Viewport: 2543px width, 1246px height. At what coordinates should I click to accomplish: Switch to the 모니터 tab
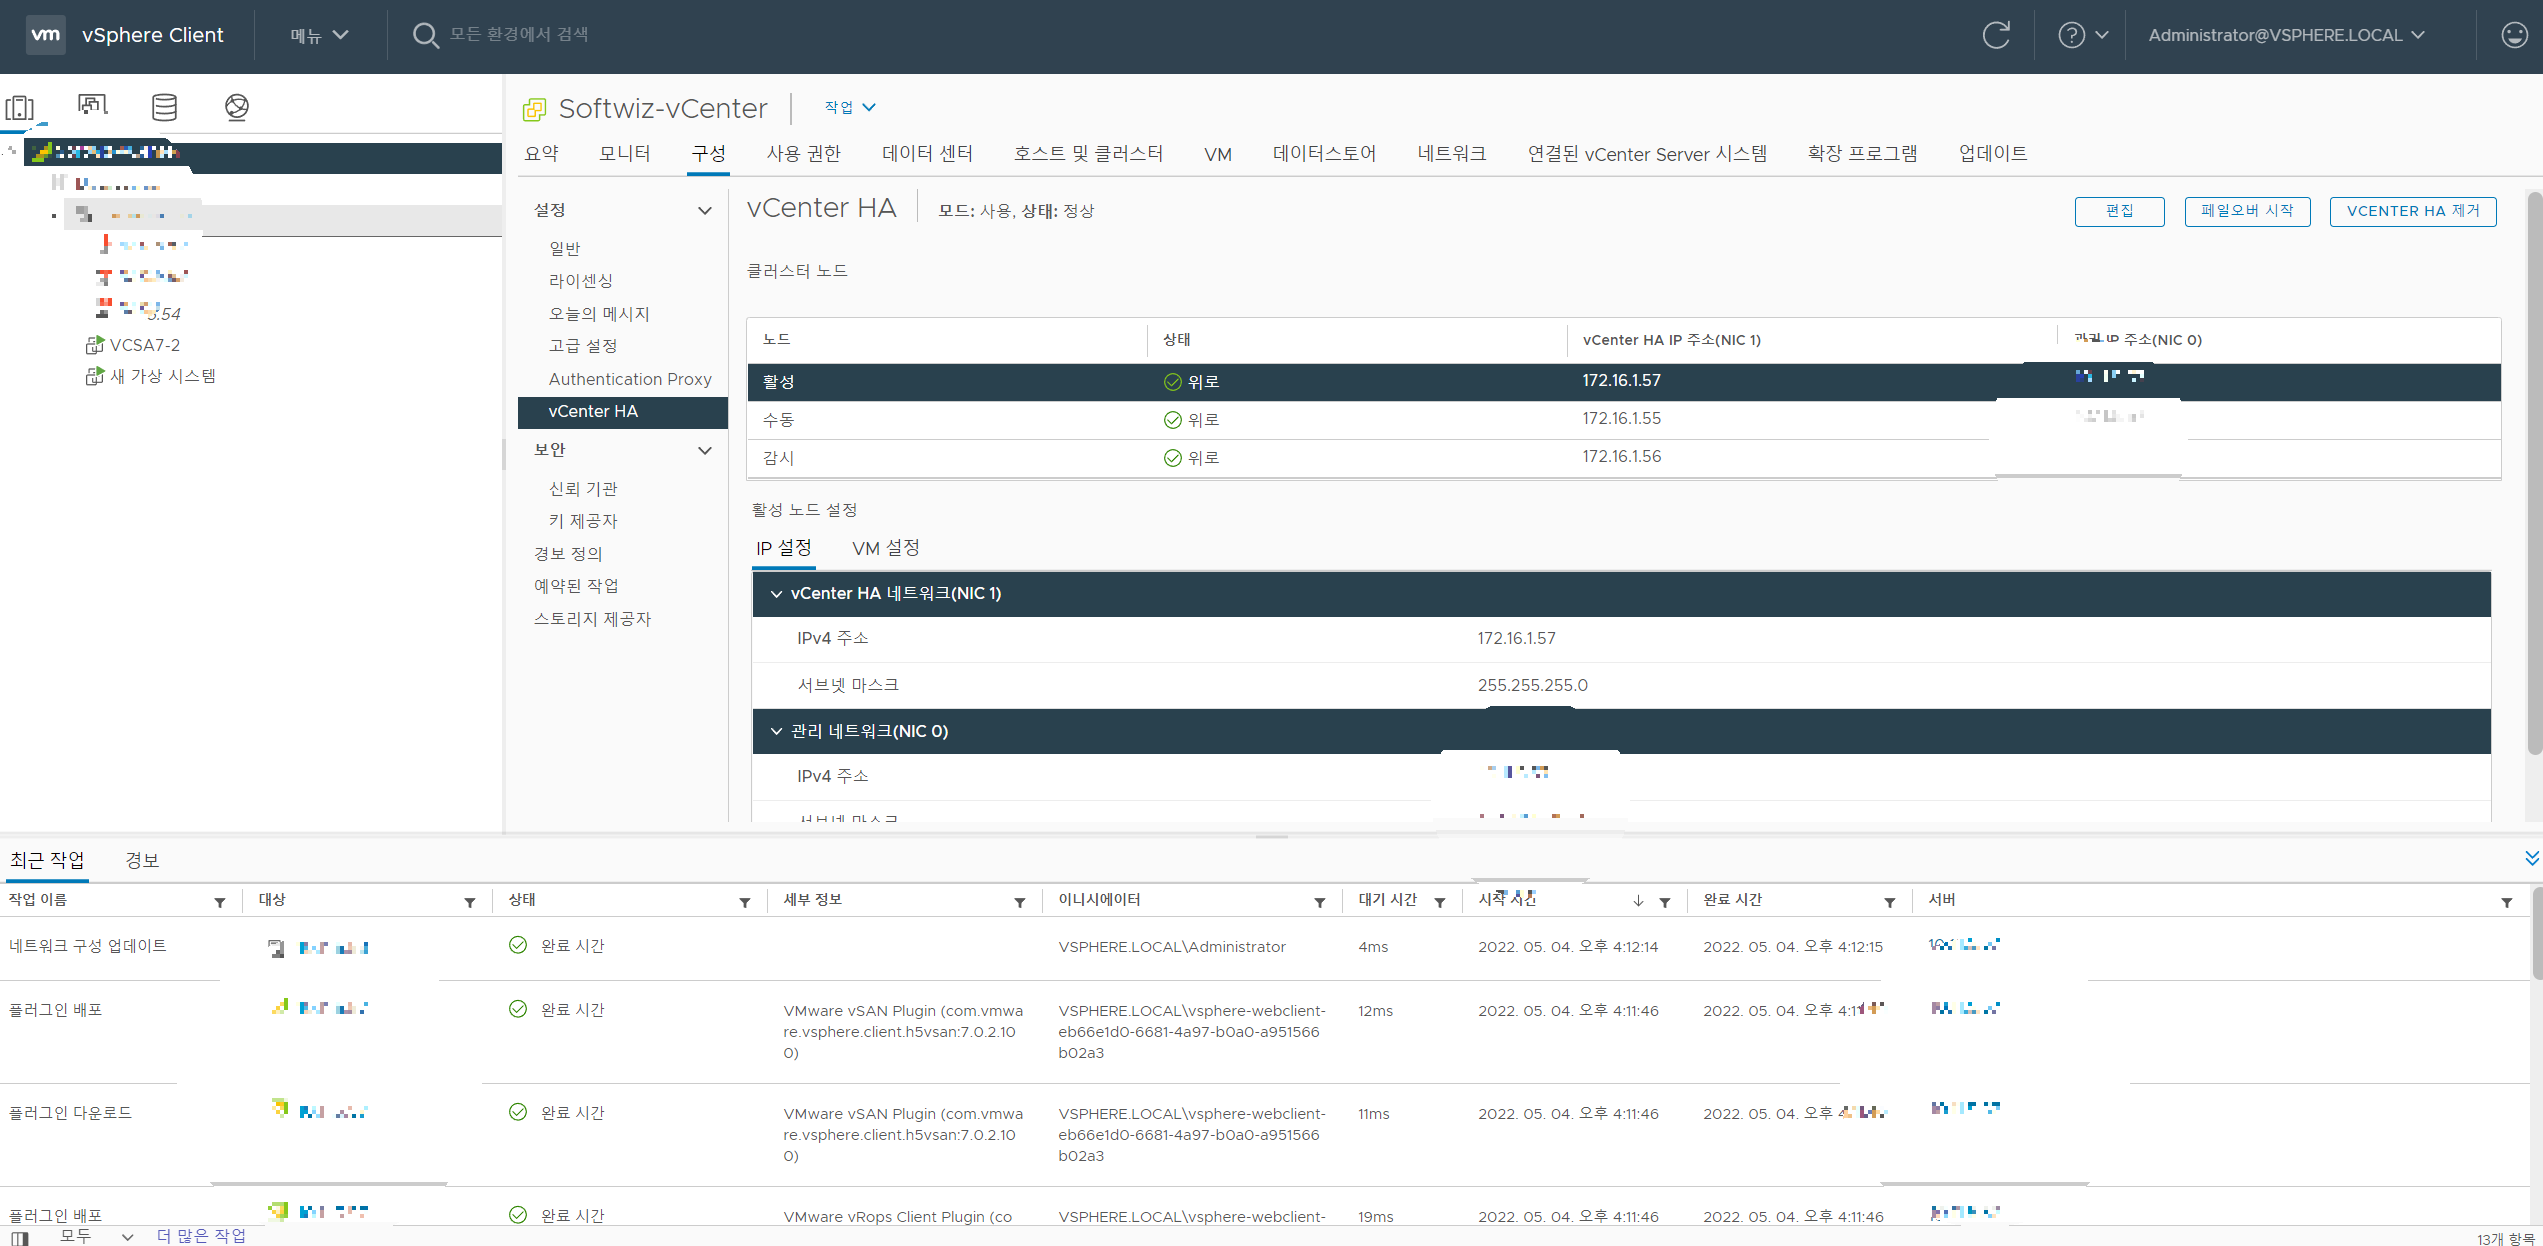[x=625, y=153]
